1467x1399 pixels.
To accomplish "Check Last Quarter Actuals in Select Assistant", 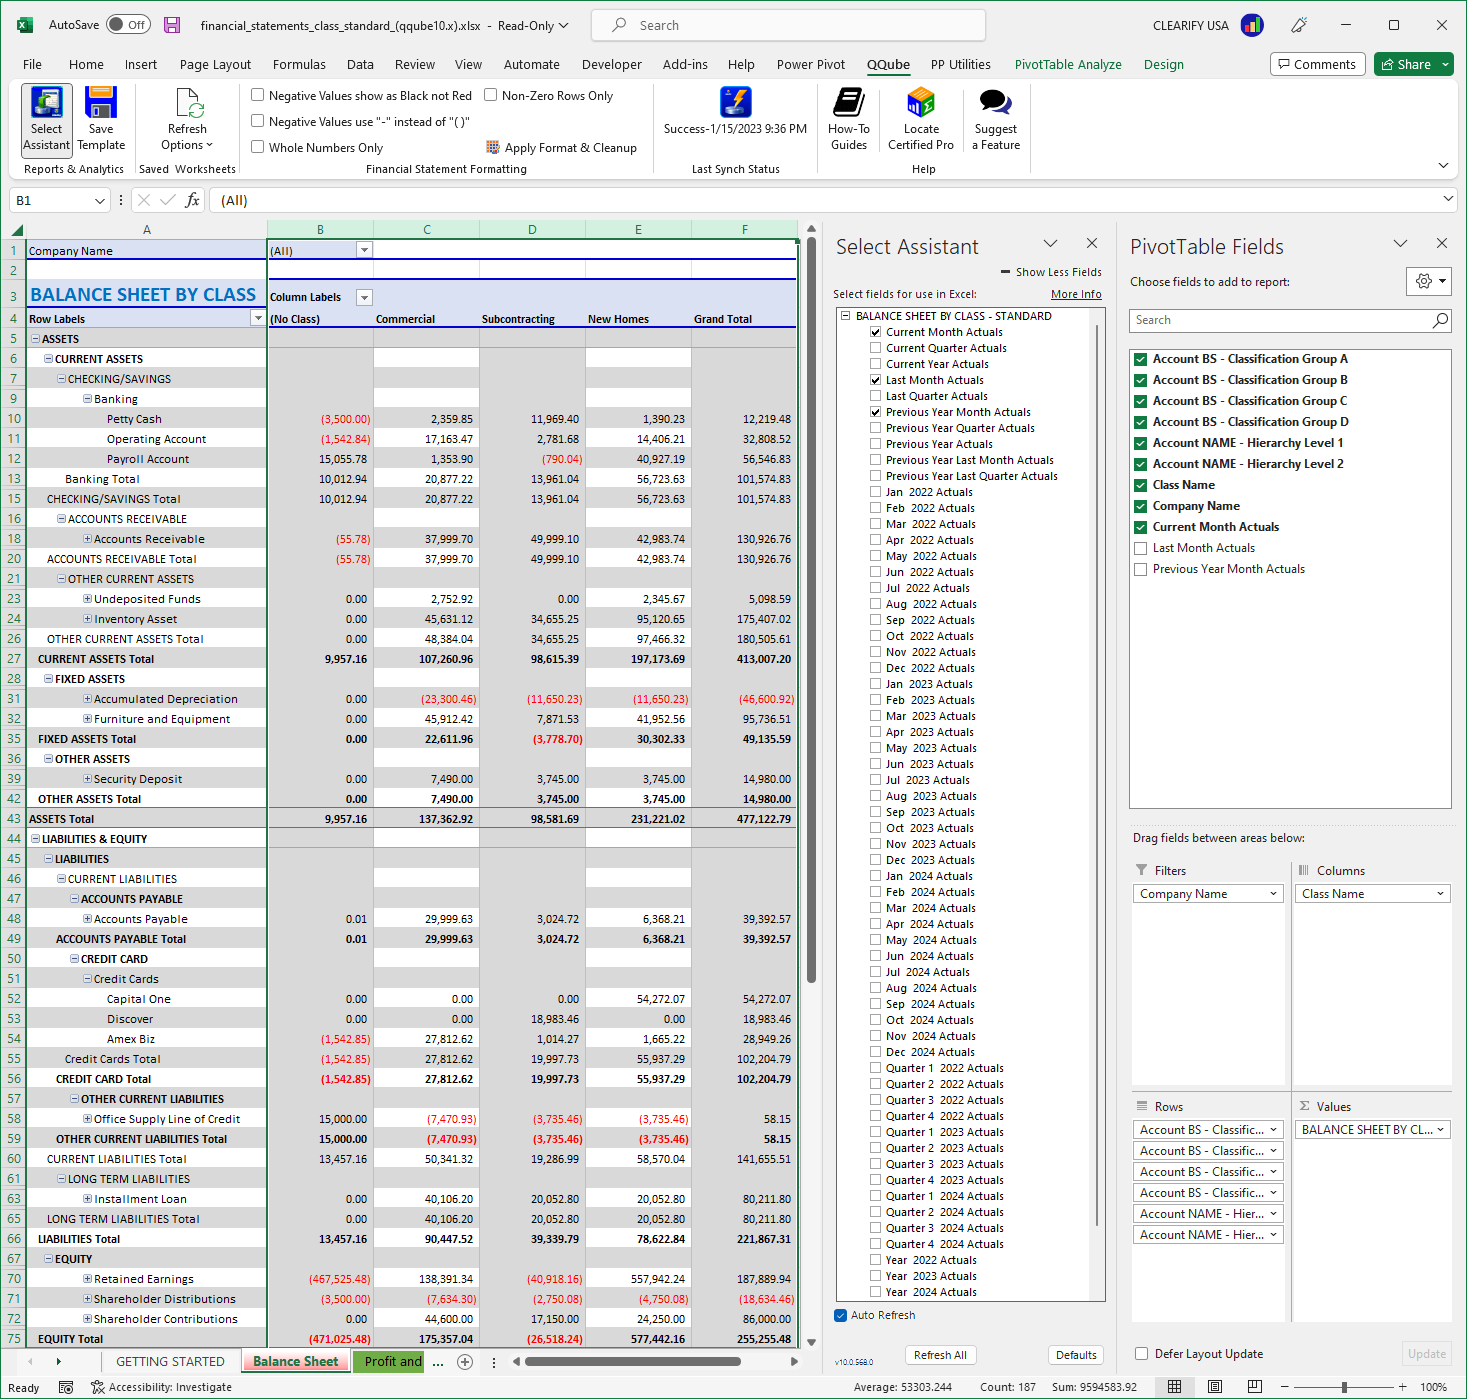I will (876, 395).
